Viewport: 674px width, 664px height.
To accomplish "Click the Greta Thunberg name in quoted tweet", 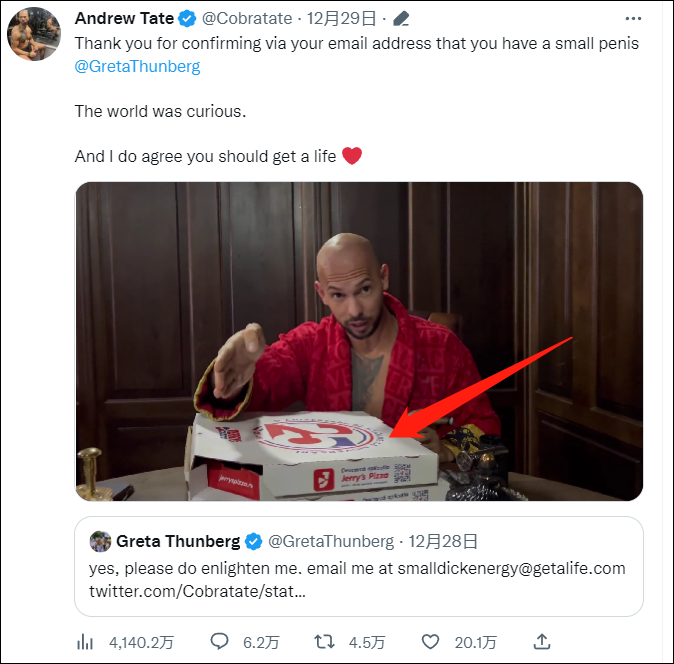I will [178, 542].
